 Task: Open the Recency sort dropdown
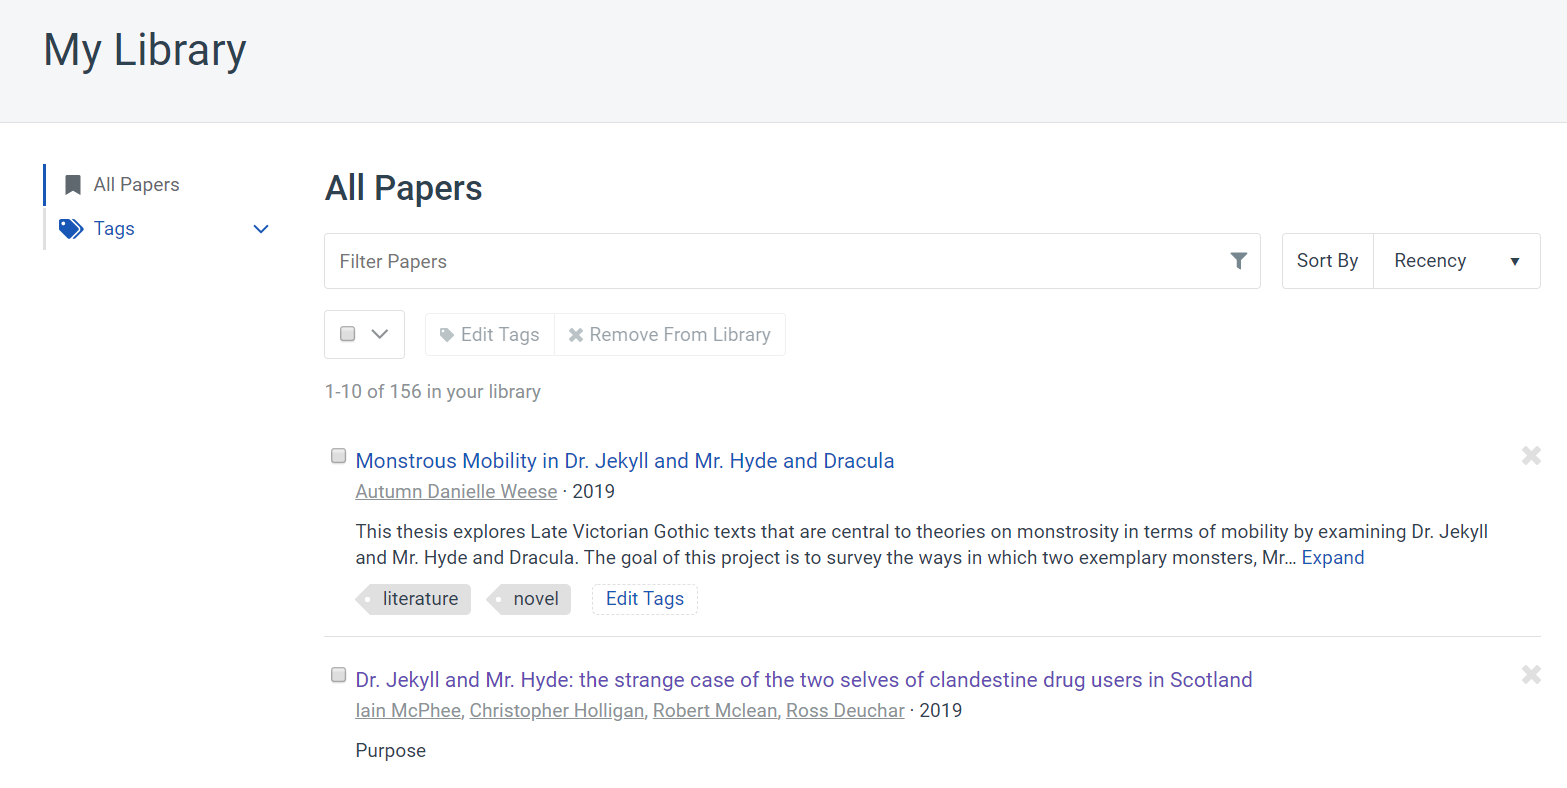tap(1456, 261)
